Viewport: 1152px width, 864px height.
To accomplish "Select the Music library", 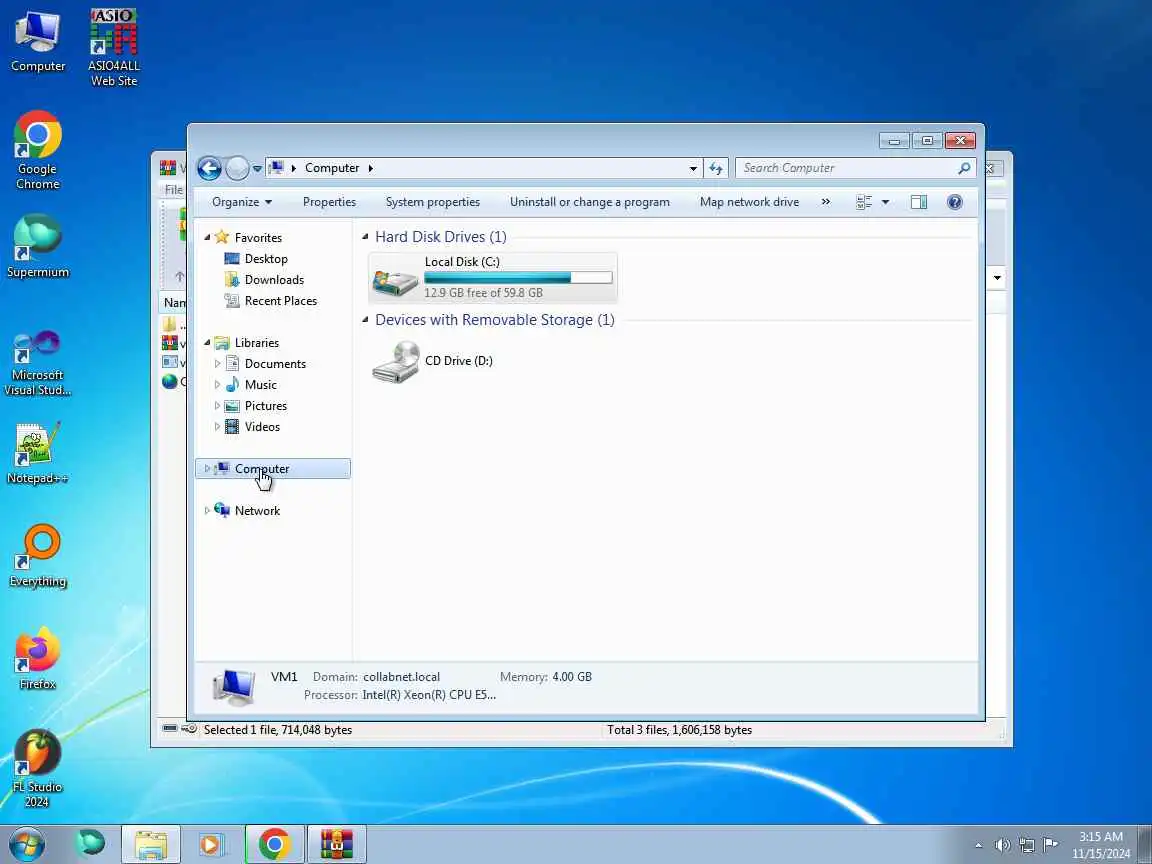I will coord(260,385).
